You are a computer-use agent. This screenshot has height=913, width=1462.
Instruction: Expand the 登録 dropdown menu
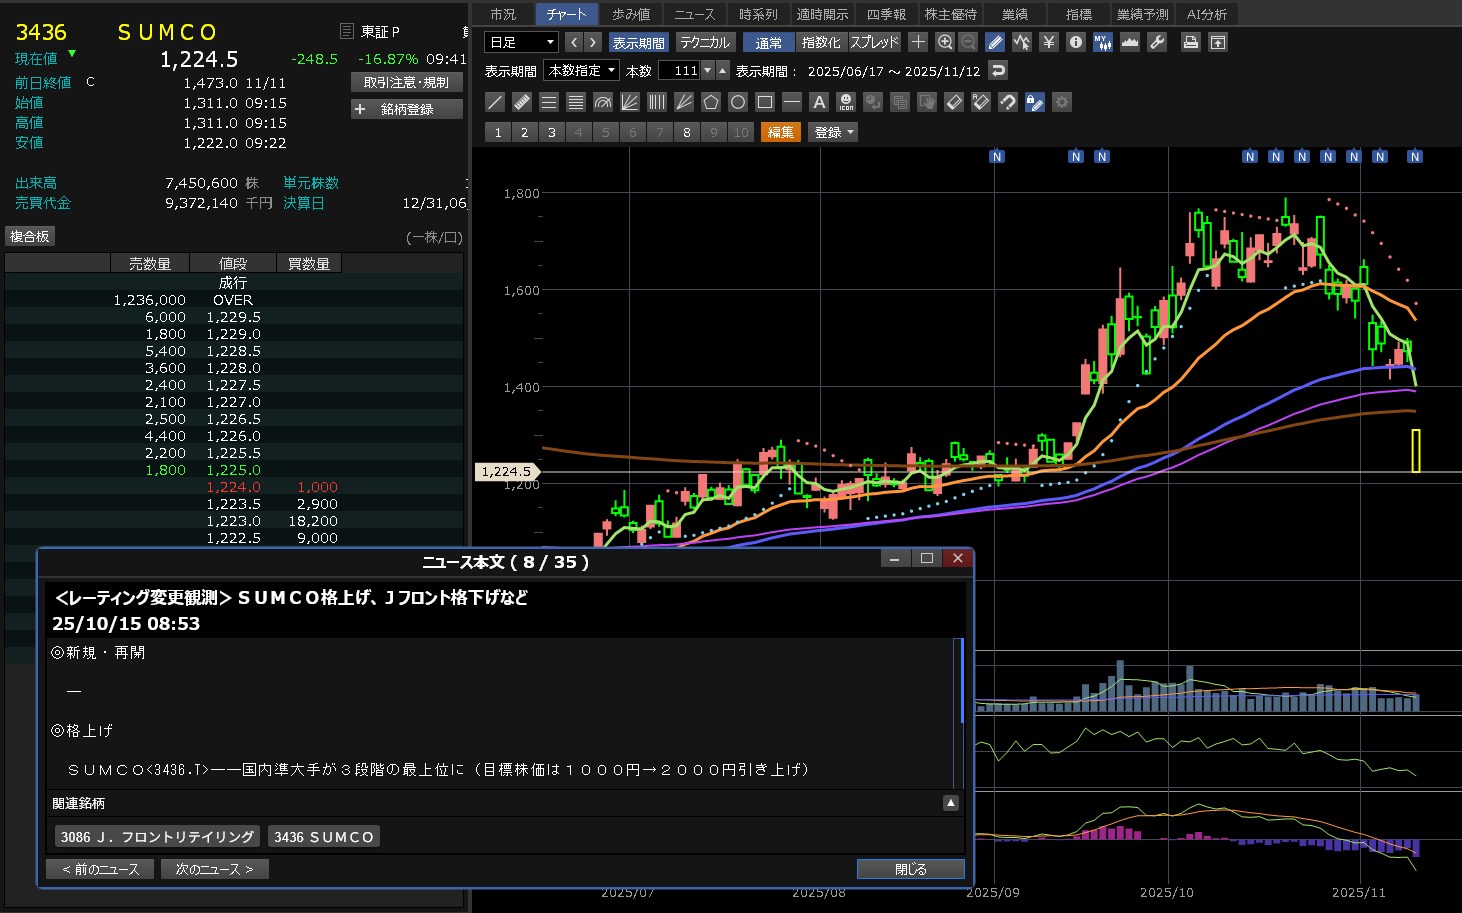click(833, 132)
